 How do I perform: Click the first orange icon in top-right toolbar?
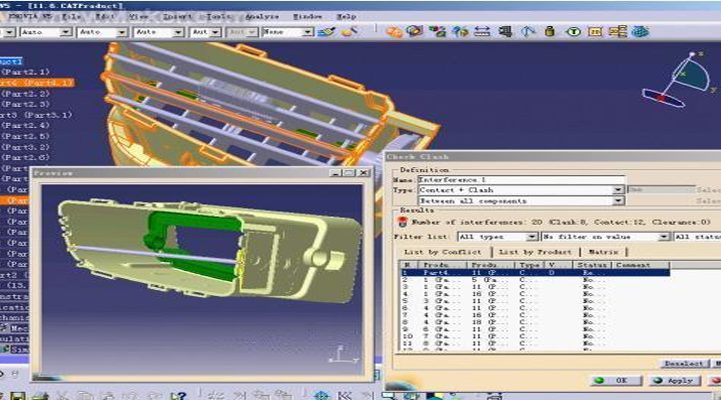pos(394,33)
